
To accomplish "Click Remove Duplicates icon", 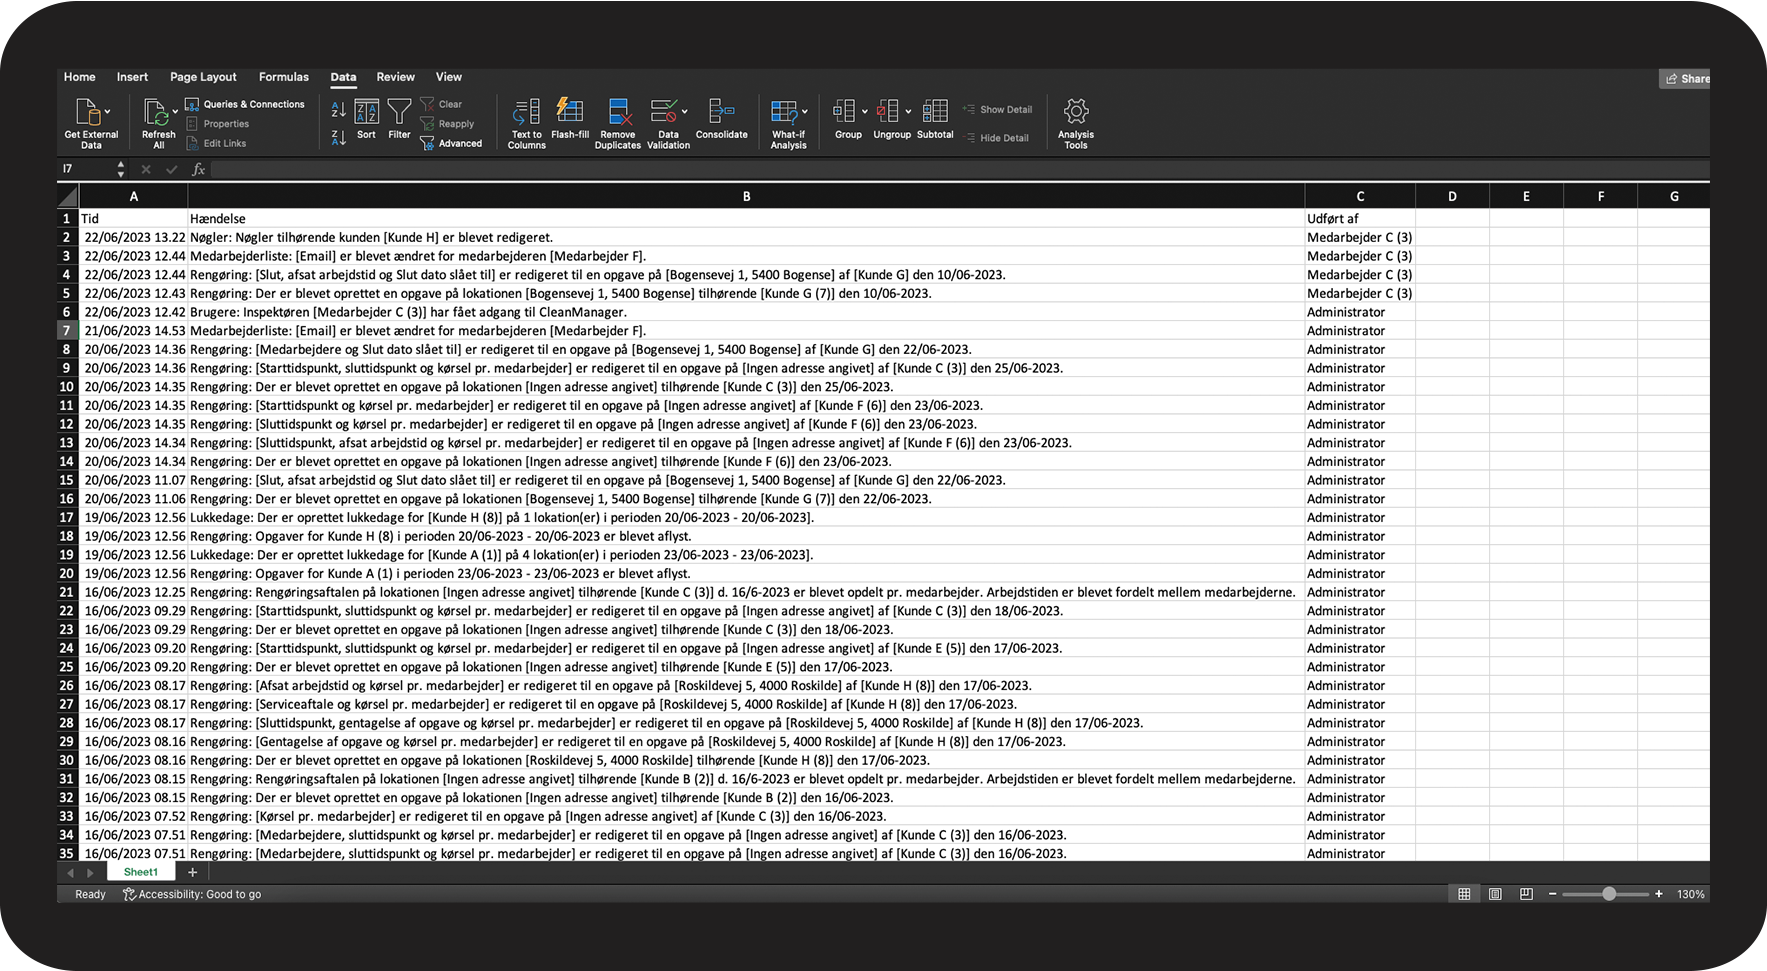I will coord(618,112).
